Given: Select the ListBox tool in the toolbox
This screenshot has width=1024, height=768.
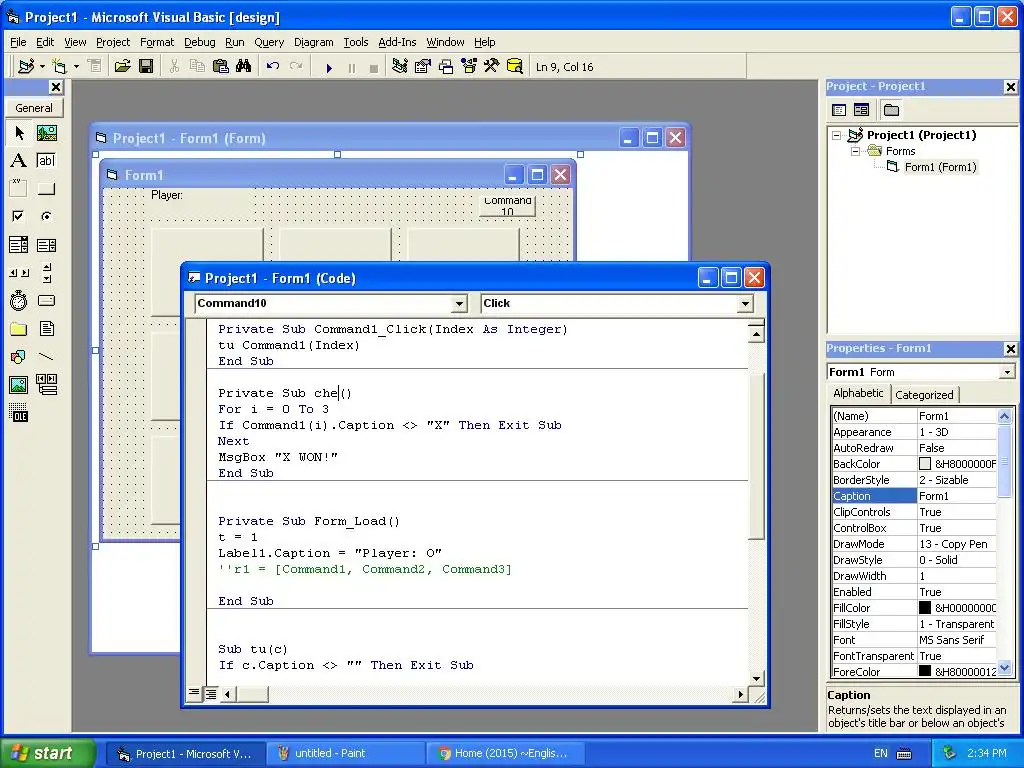Looking at the screenshot, I should (x=46, y=245).
